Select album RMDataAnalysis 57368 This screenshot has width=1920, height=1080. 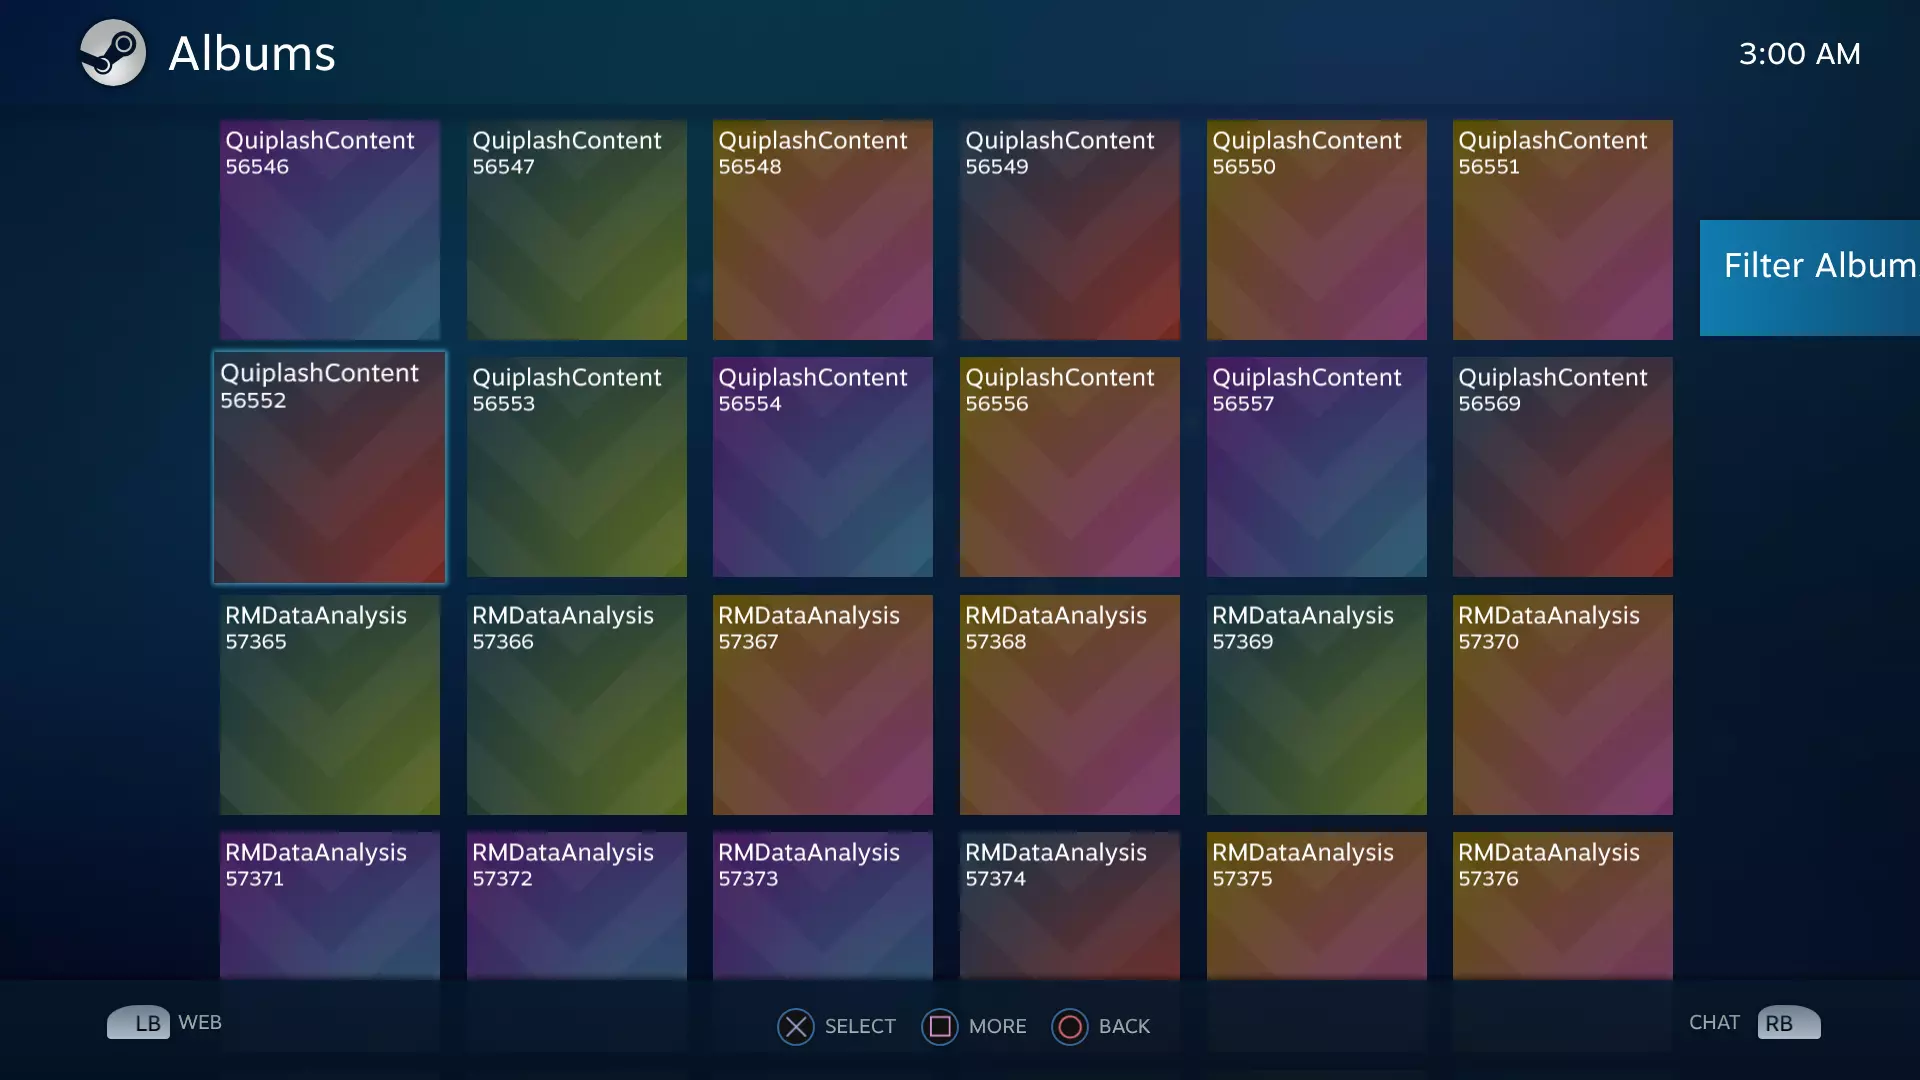[1070, 705]
